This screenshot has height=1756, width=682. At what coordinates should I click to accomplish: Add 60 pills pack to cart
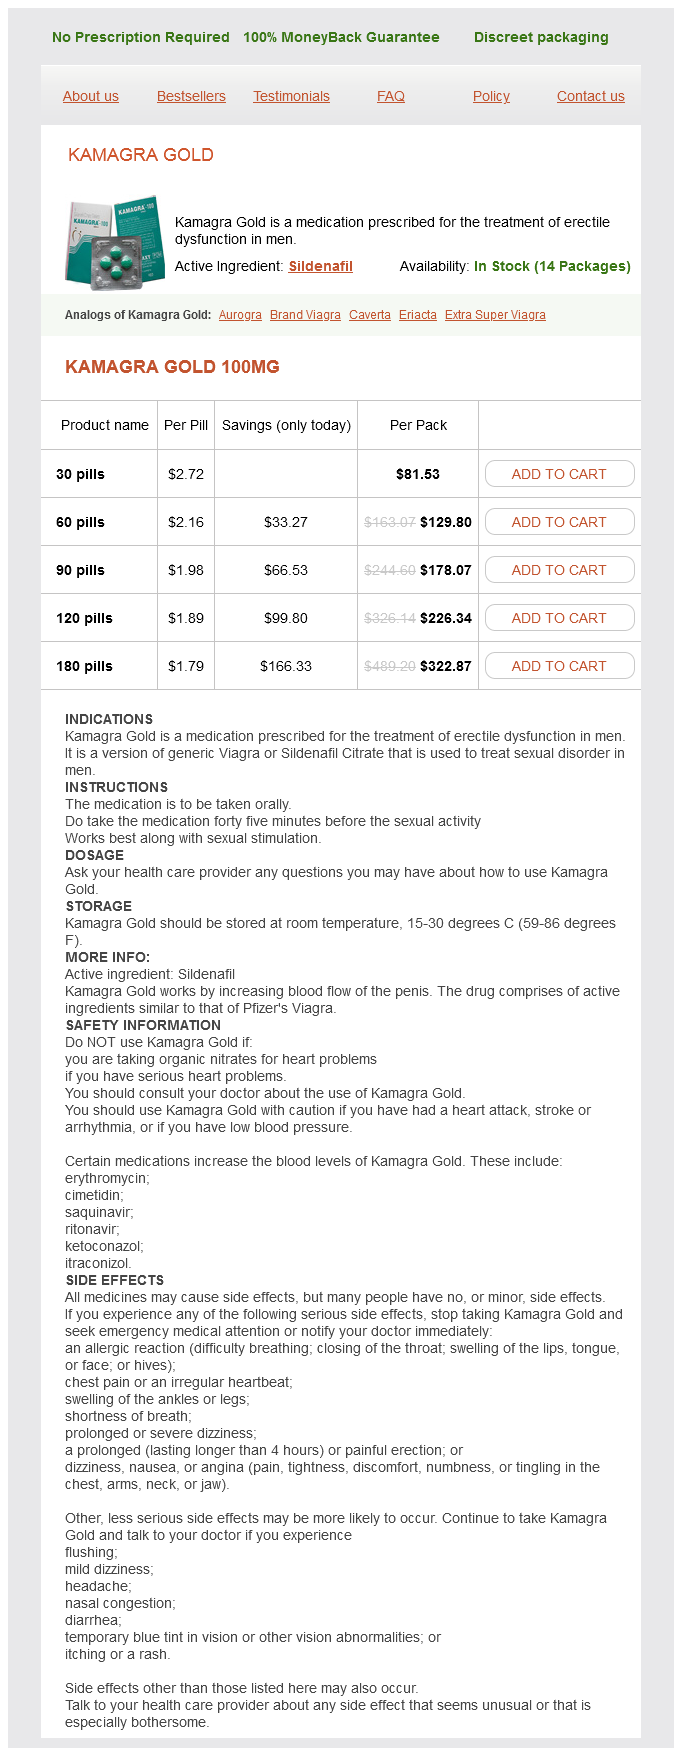click(x=559, y=522)
